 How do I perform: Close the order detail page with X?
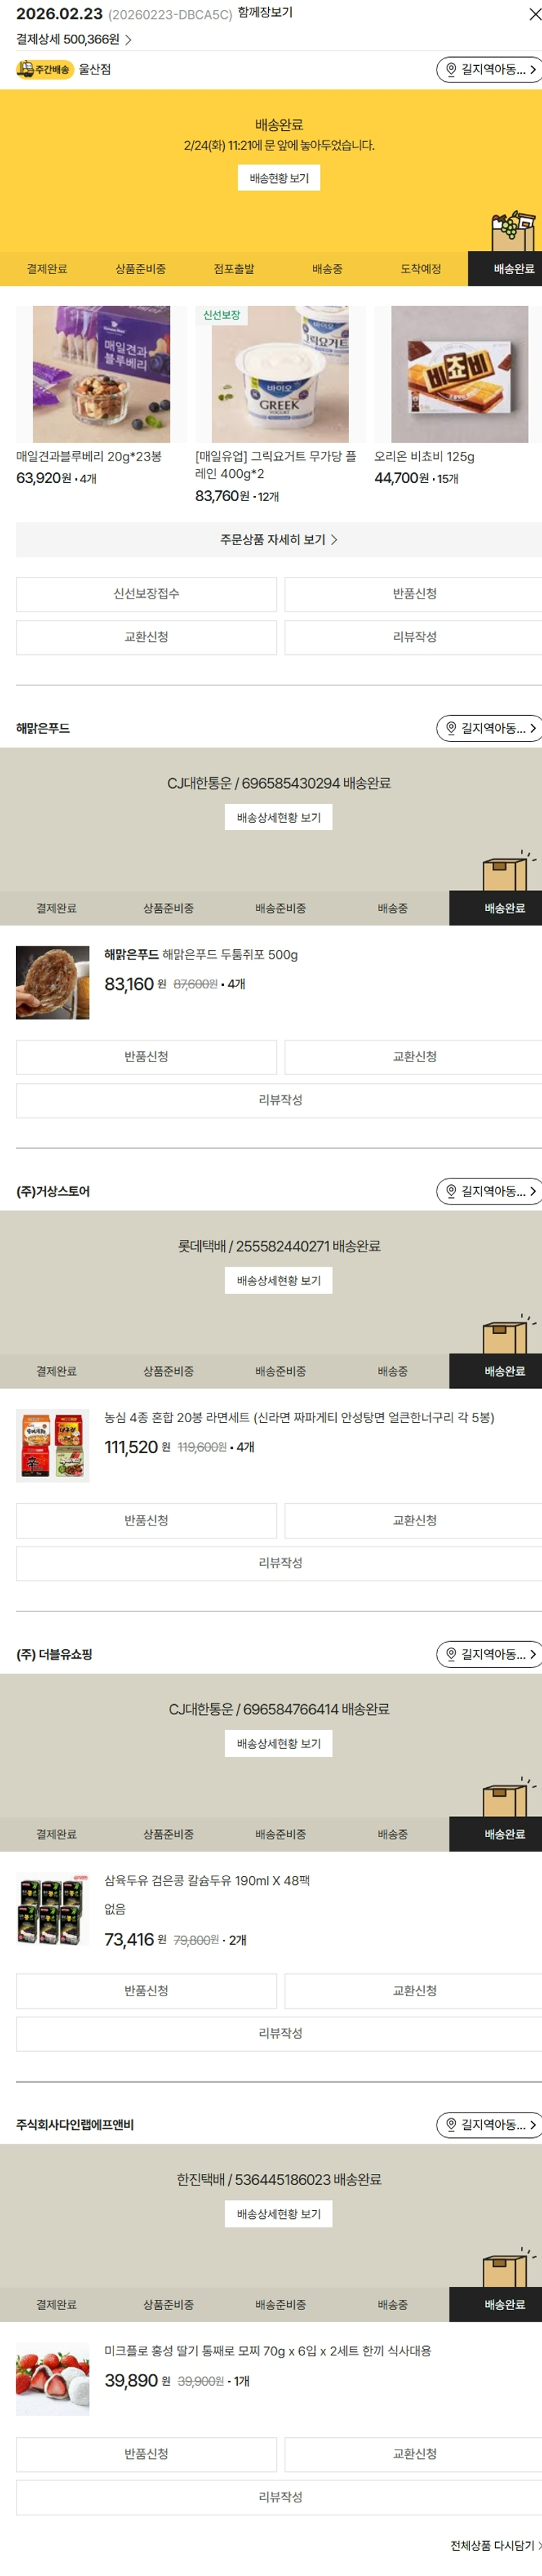534,14
